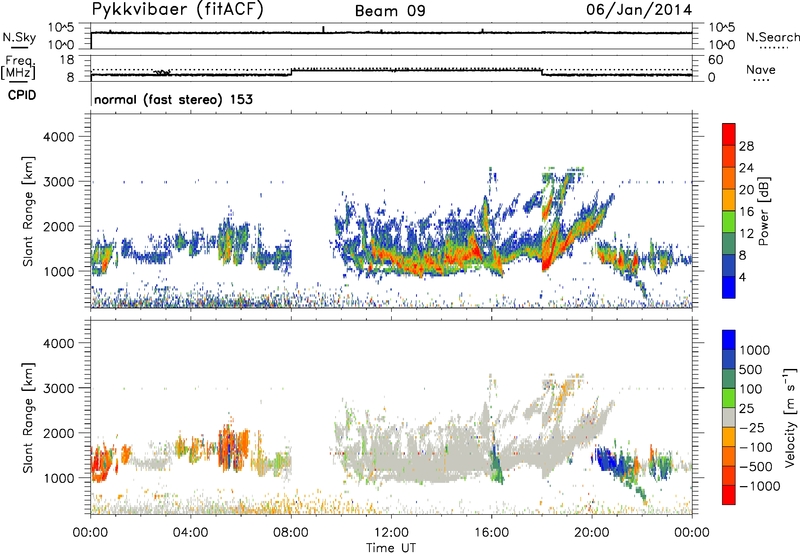The height and width of the screenshot is (554, 800).
Task: Click the '20:00' time axis tick label
Action: tap(592, 533)
